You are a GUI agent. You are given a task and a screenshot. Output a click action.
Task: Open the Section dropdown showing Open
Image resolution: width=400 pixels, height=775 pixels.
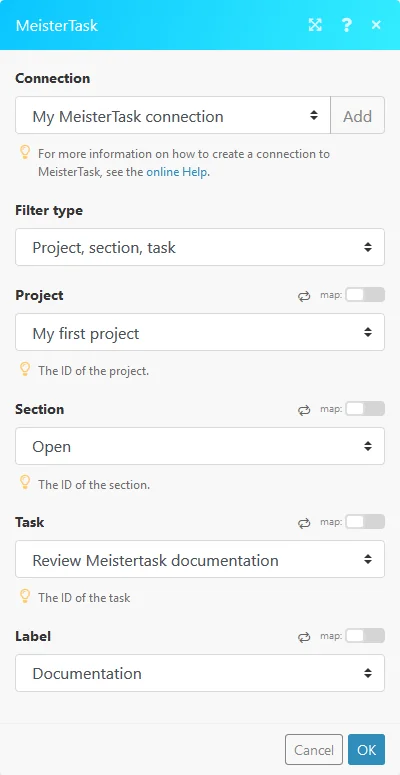tap(200, 446)
